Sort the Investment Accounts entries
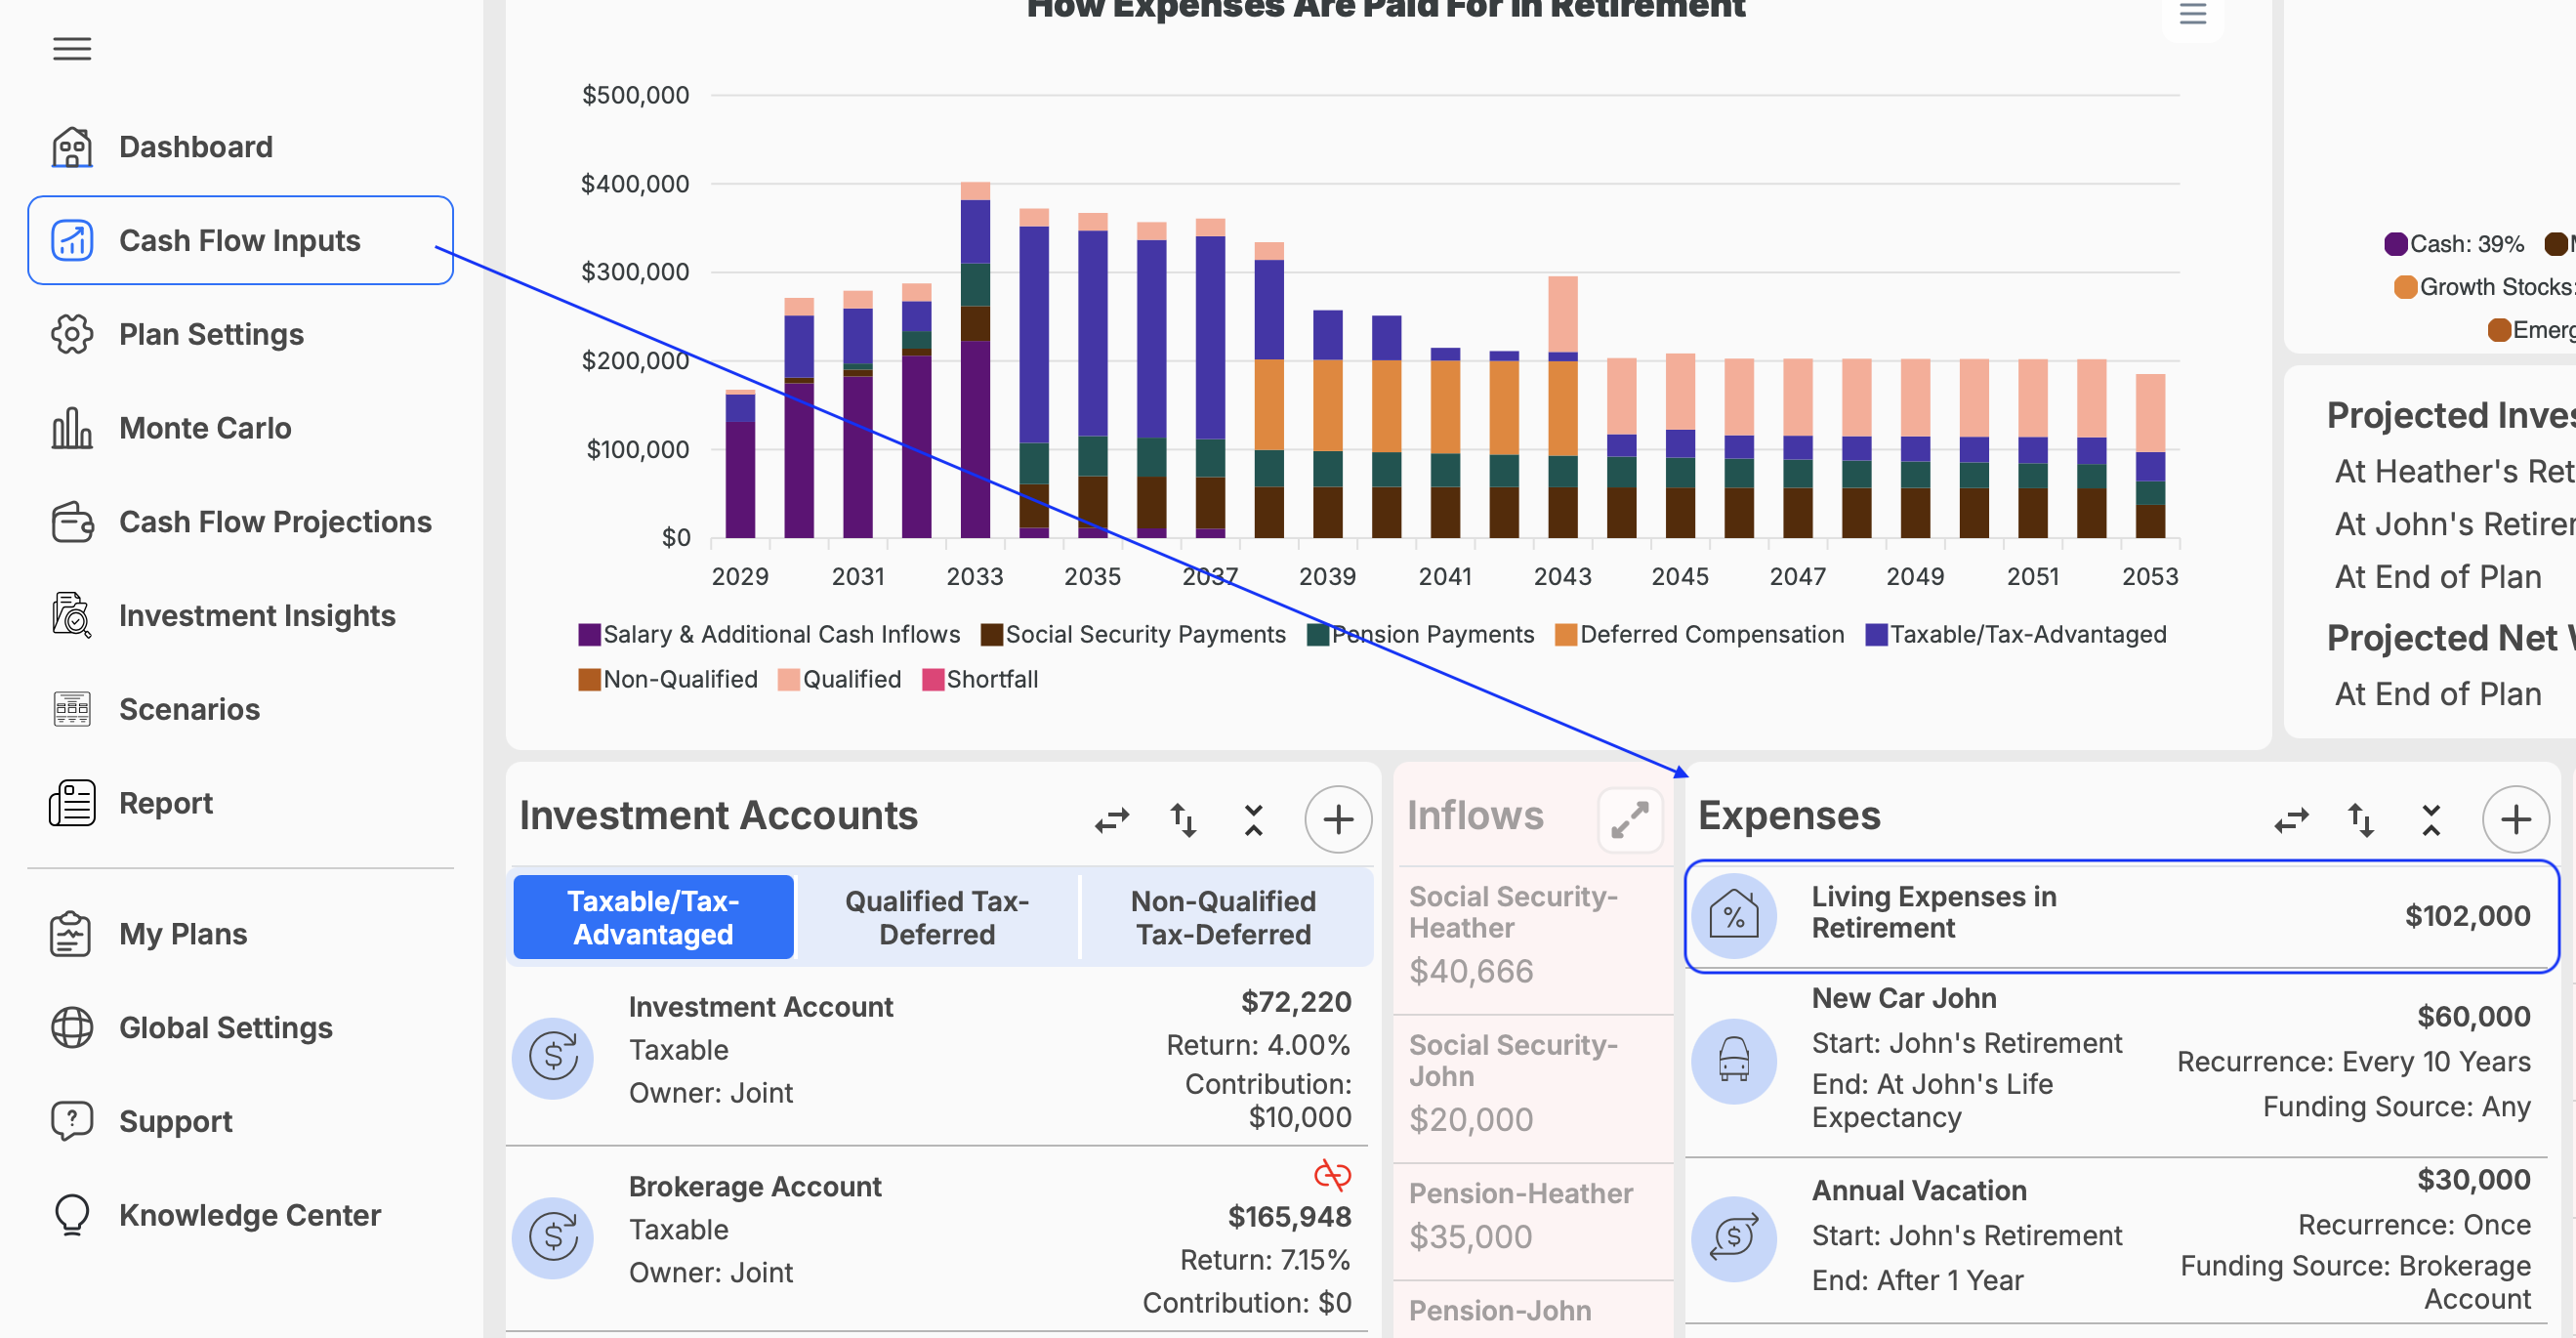This screenshot has width=2576, height=1338. click(x=1183, y=819)
